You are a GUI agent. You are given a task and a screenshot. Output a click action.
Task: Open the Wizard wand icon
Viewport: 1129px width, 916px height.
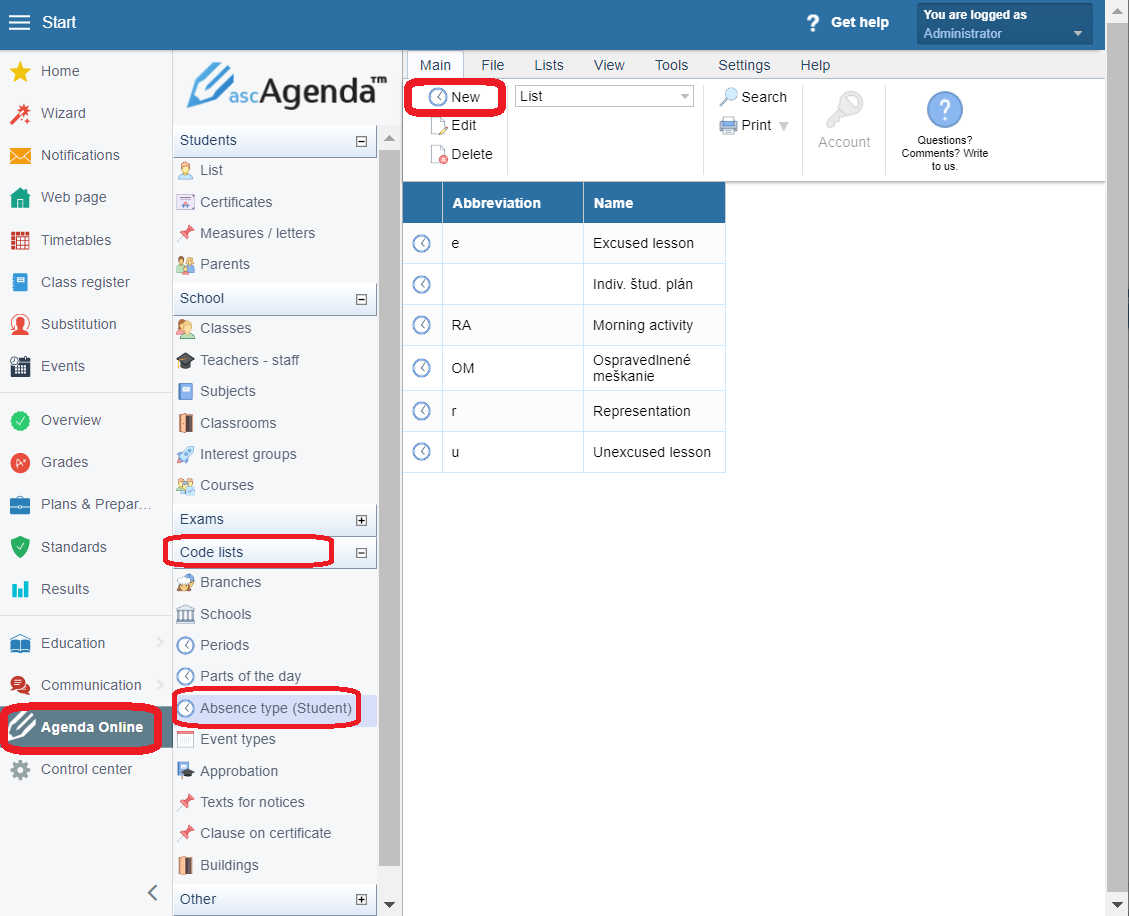pyautogui.click(x=20, y=114)
